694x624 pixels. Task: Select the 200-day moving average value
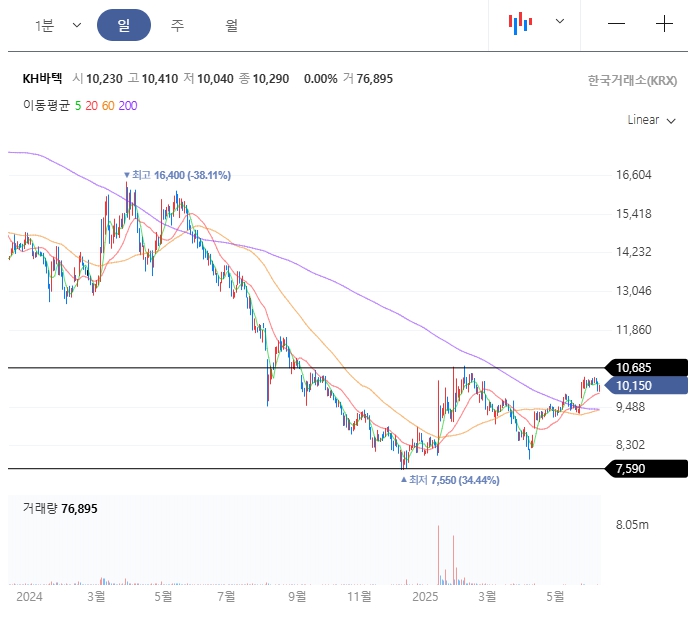[x=128, y=106]
